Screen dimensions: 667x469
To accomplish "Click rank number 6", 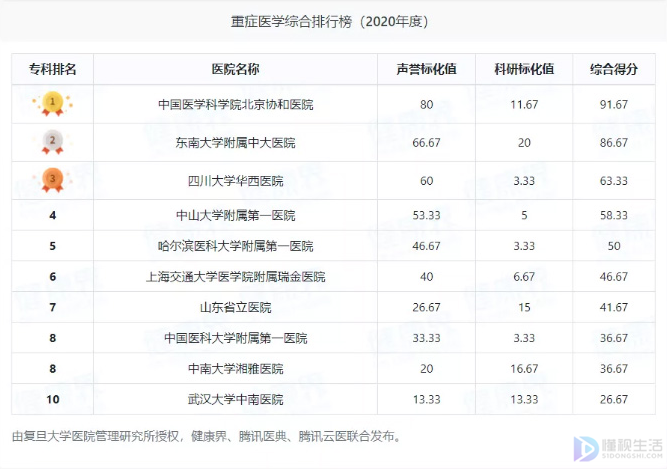I will click(52, 277).
